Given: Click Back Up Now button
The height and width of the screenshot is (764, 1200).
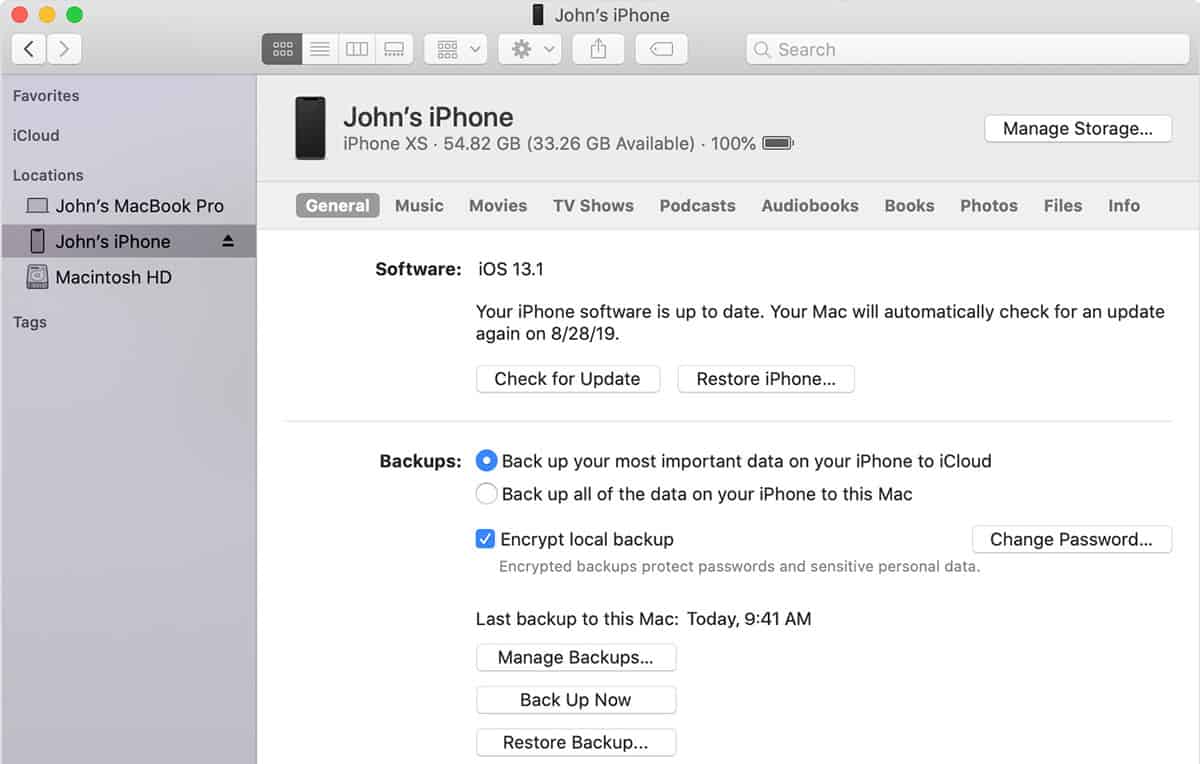Looking at the screenshot, I should pos(576,700).
